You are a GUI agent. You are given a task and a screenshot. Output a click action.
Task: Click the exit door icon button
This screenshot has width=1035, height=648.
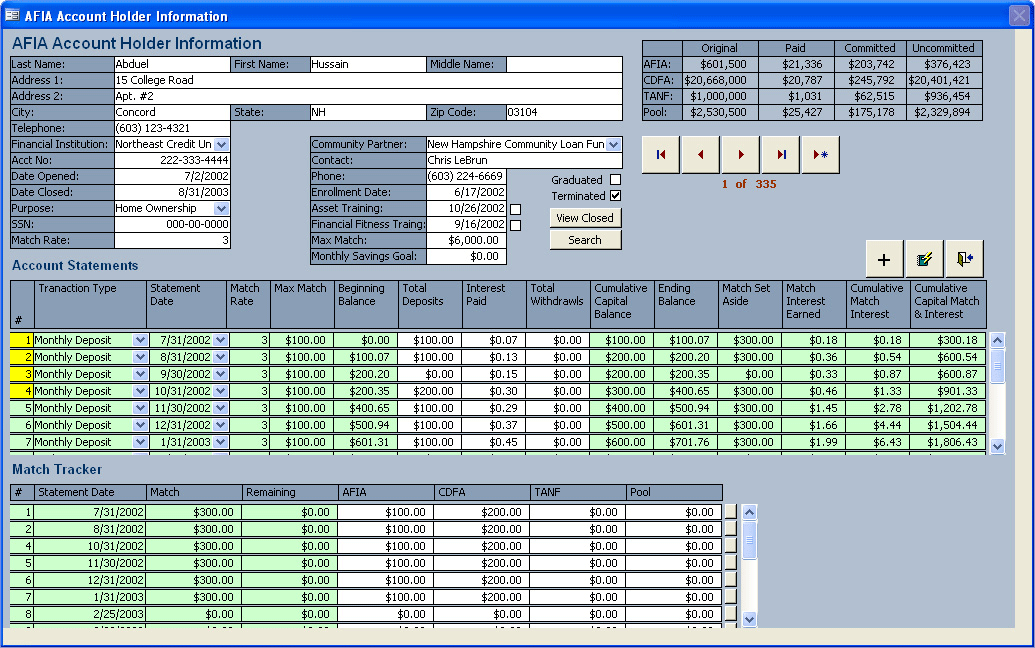pos(964,260)
